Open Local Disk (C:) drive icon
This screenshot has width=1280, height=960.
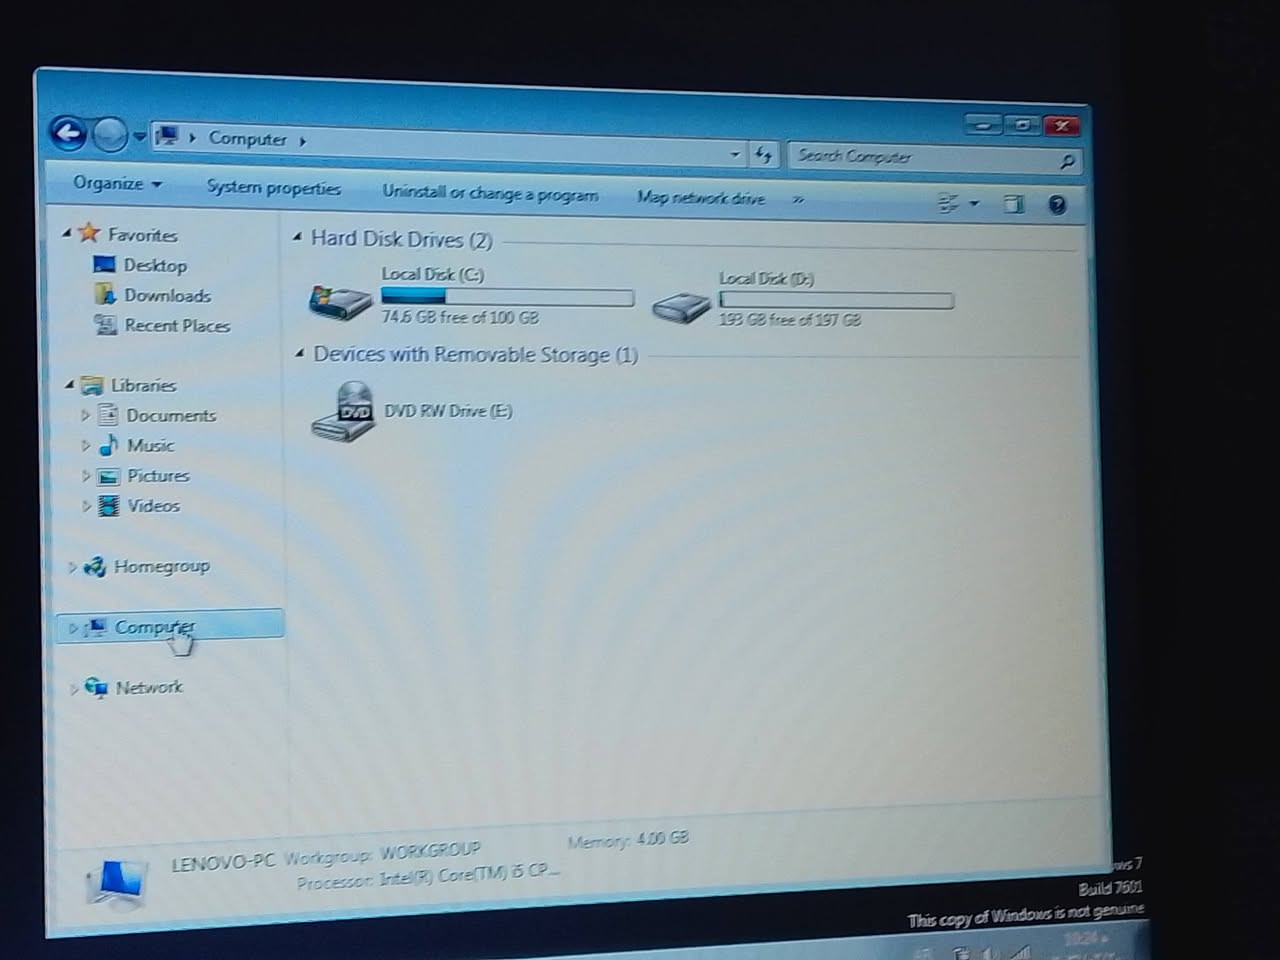point(340,298)
